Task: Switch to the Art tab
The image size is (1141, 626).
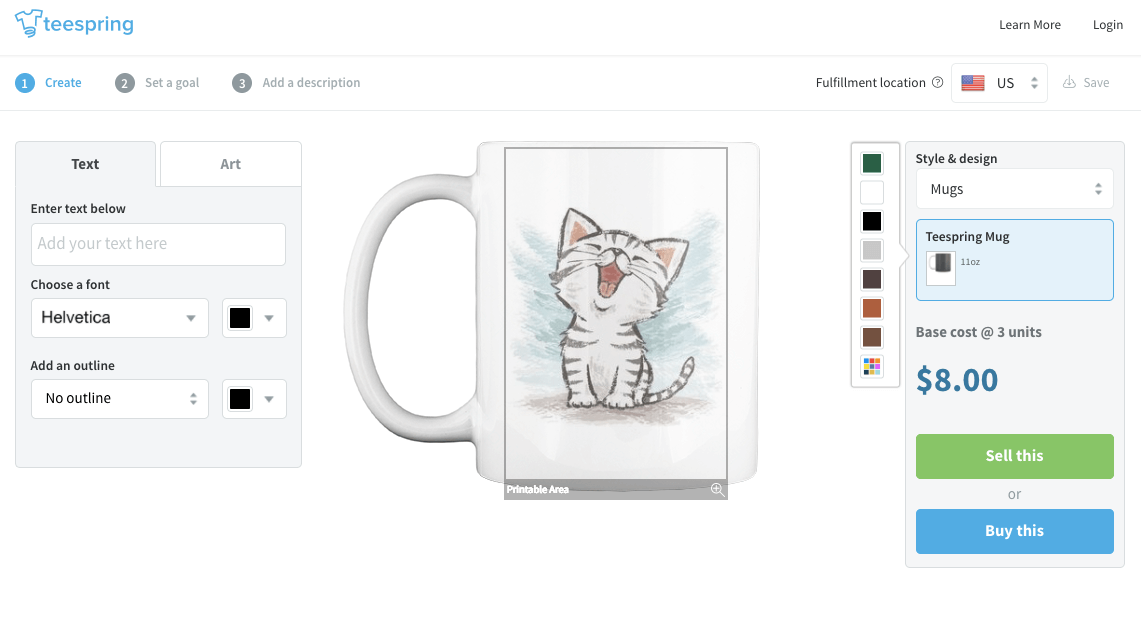Action: pos(230,164)
